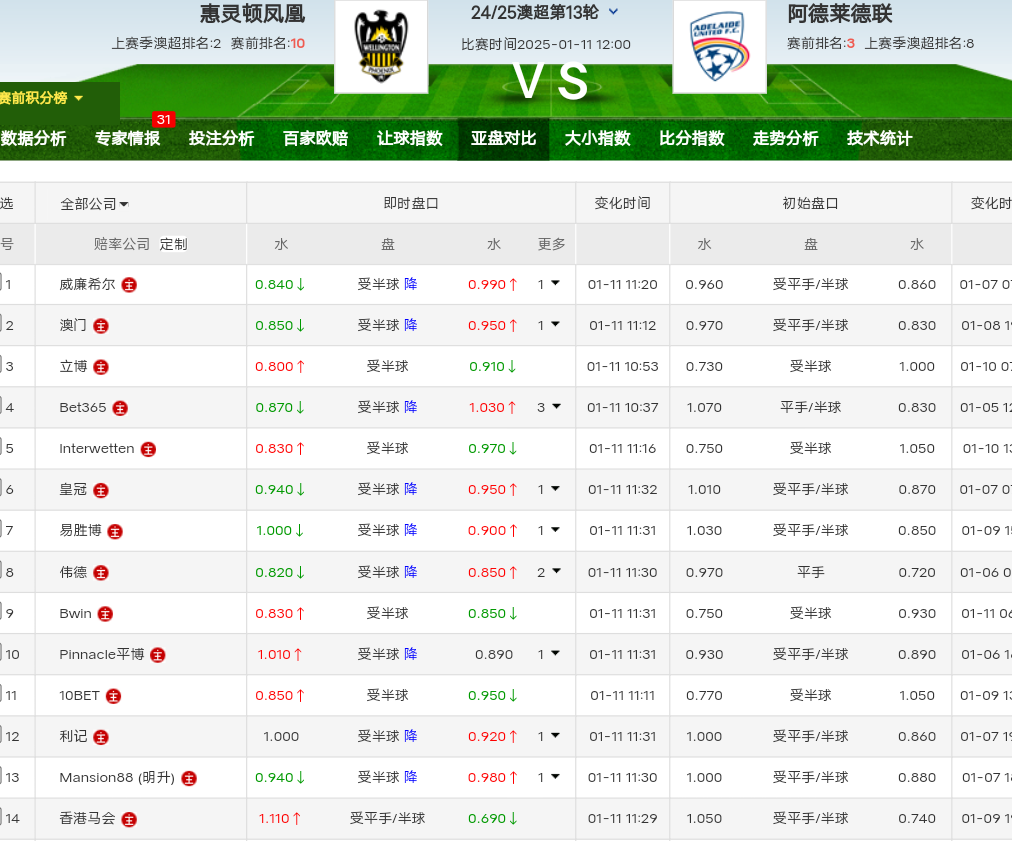Image resolution: width=1012 pixels, height=841 pixels.
Task: Expand more odds for 易胜博
Action: pyautogui.click(x=549, y=531)
